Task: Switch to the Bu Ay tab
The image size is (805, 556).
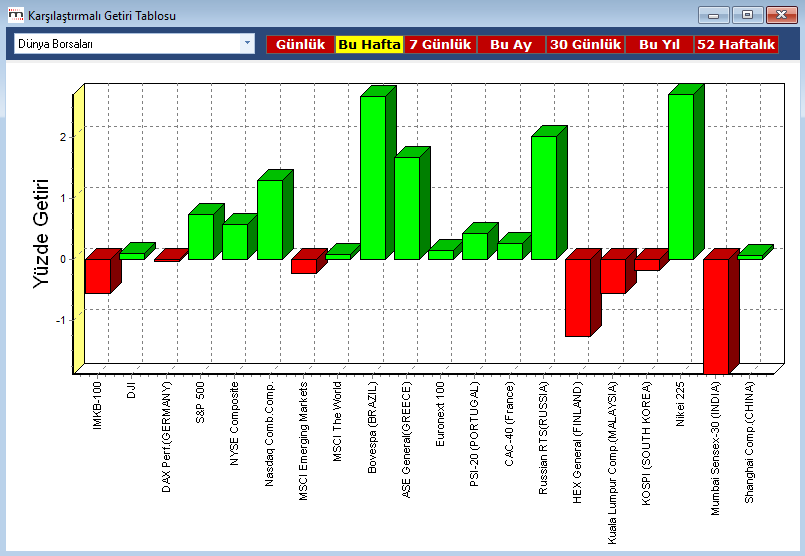Action: pos(511,44)
